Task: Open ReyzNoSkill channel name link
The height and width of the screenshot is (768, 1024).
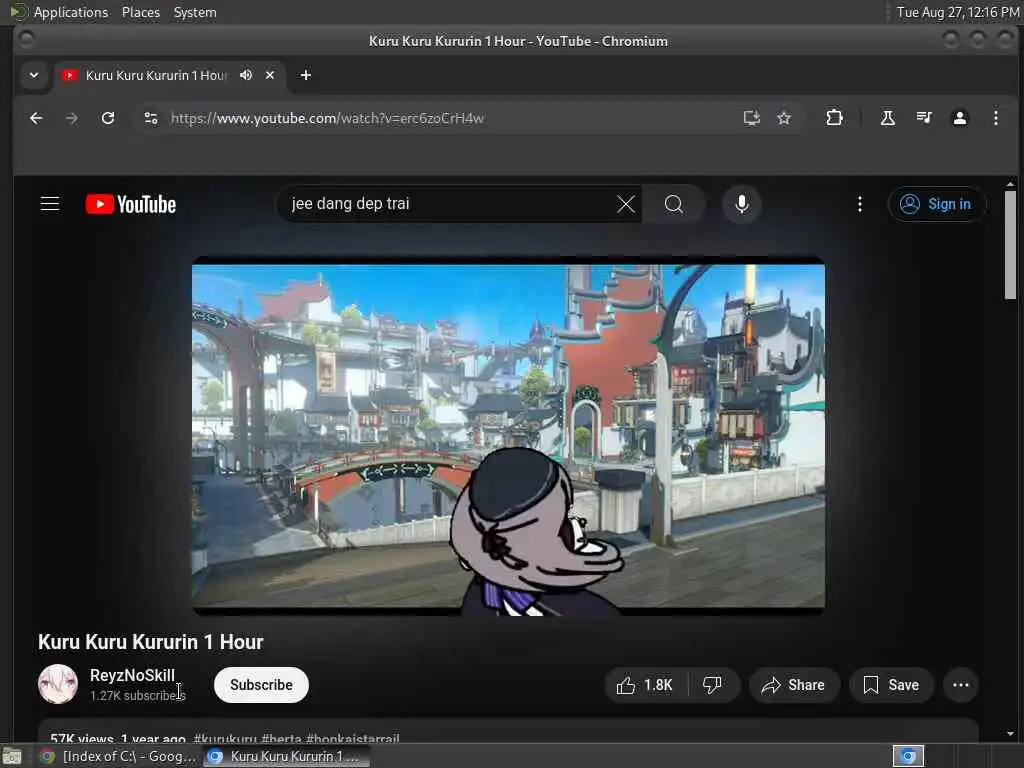Action: 132,675
